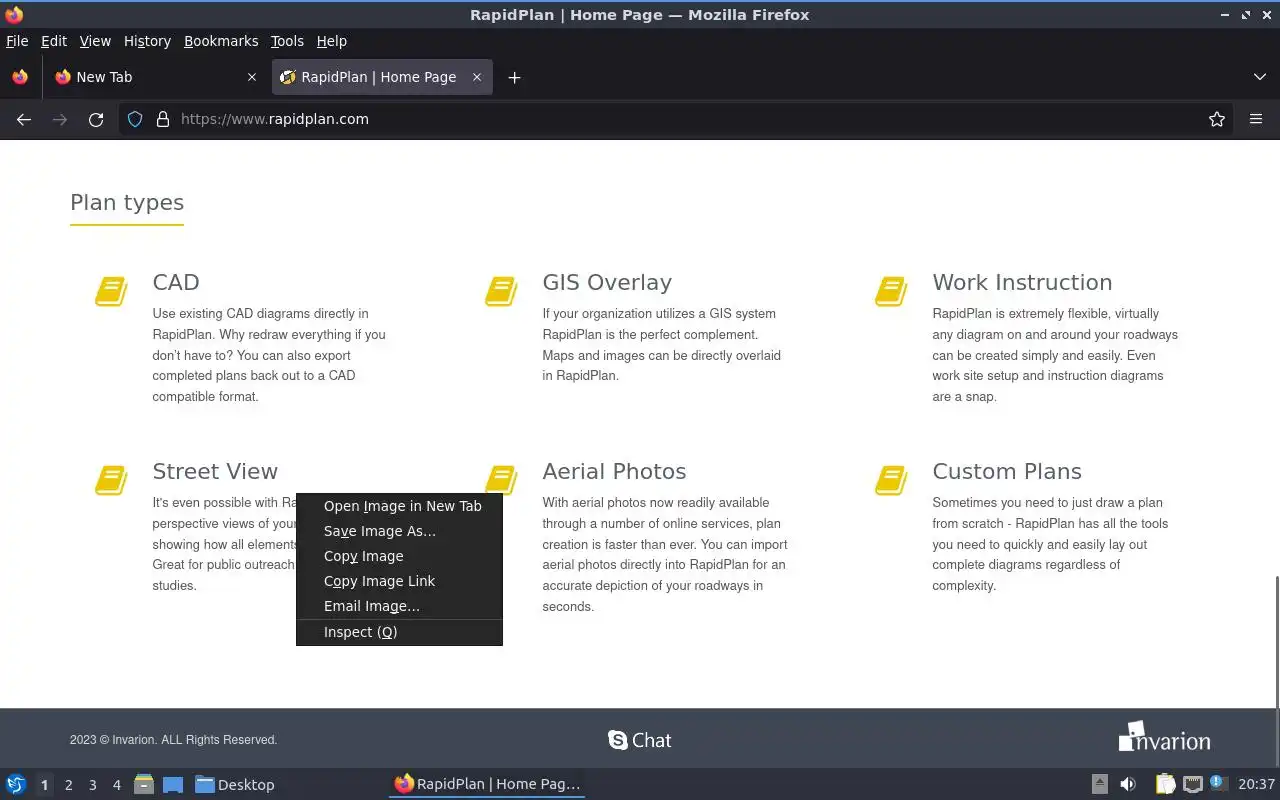The width and height of the screenshot is (1280, 800).
Task: Open the Bookmarks menu
Action: coord(221,41)
